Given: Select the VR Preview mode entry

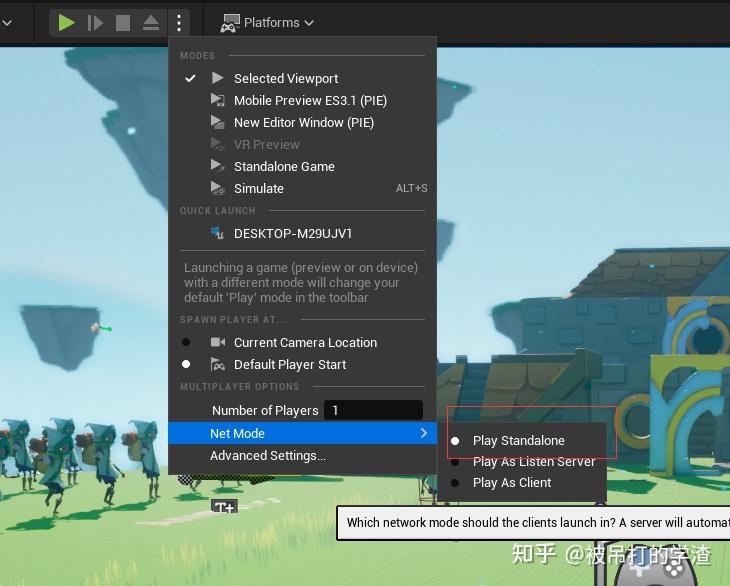Looking at the screenshot, I should 303,144.
